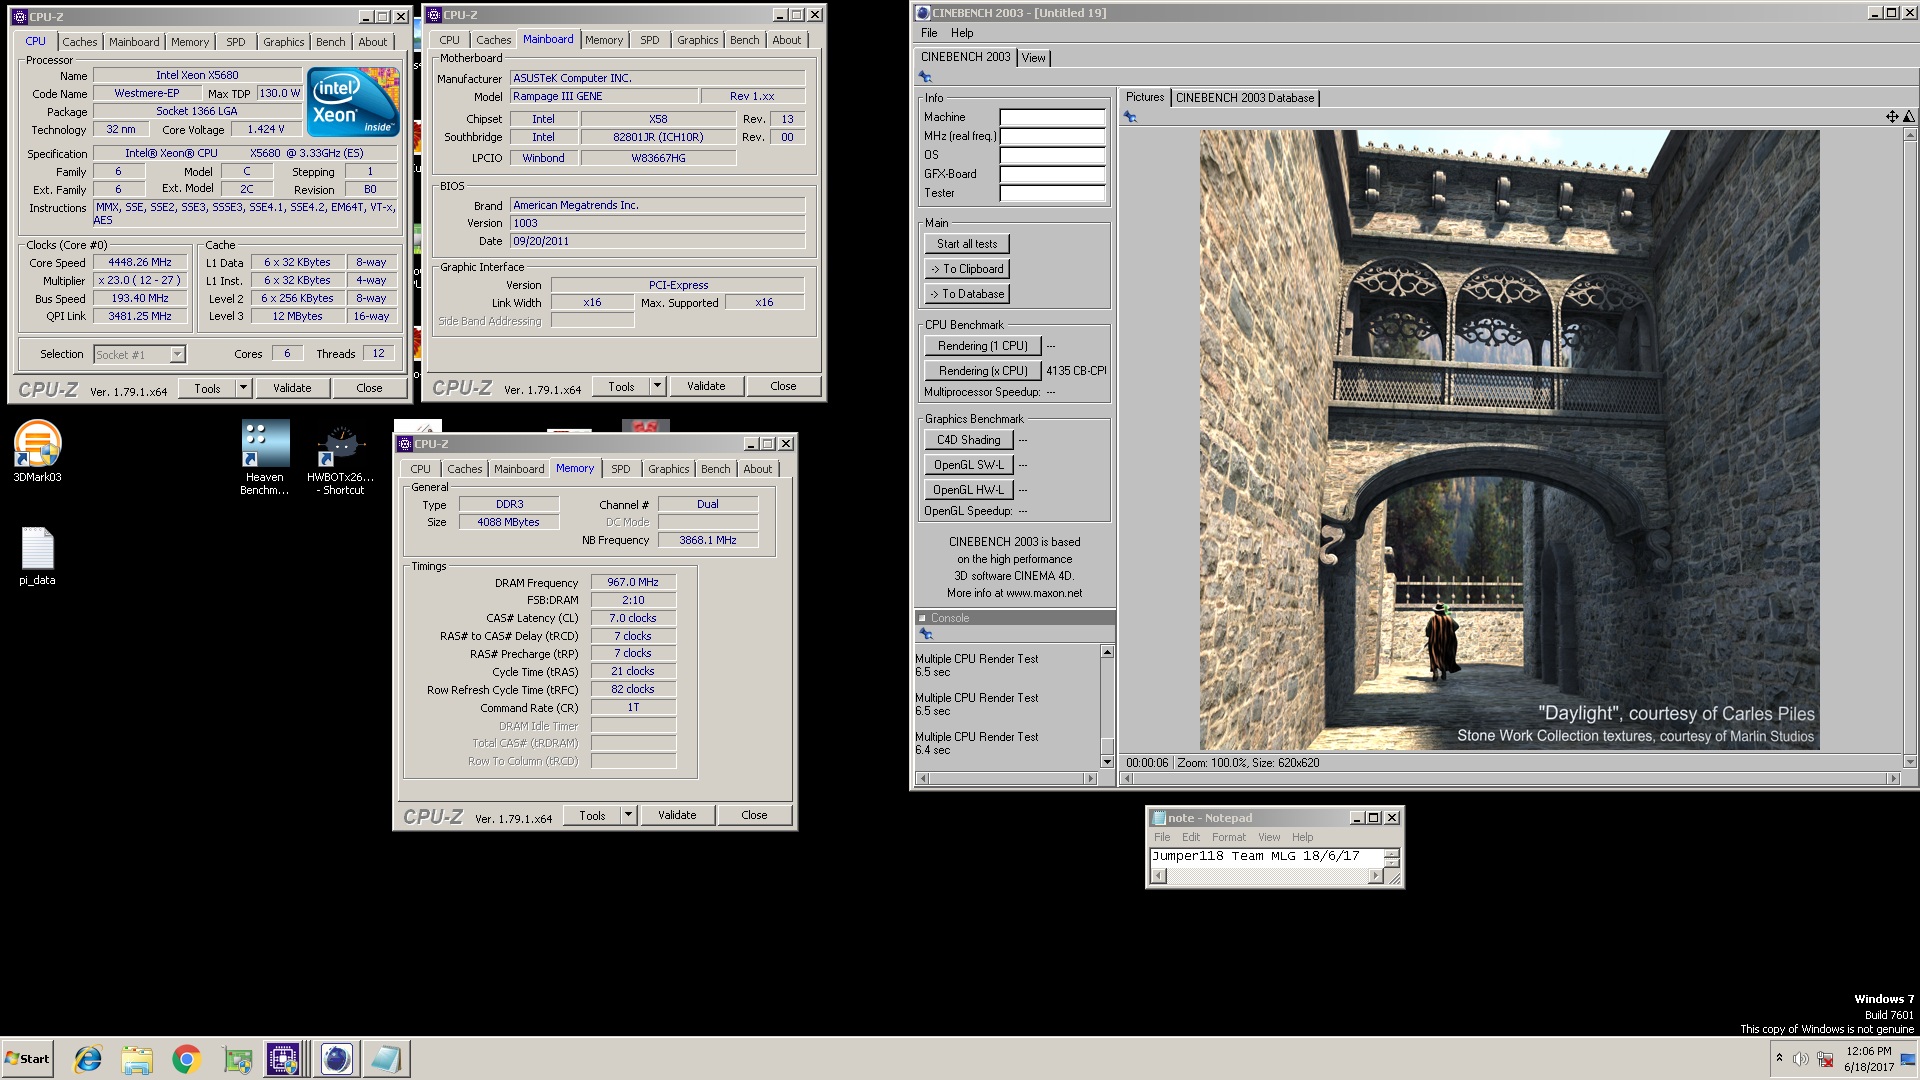Run Rendering (x CPU) benchmark
The height and width of the screenshot is (1080, 1920).
(x=983, y=371)
